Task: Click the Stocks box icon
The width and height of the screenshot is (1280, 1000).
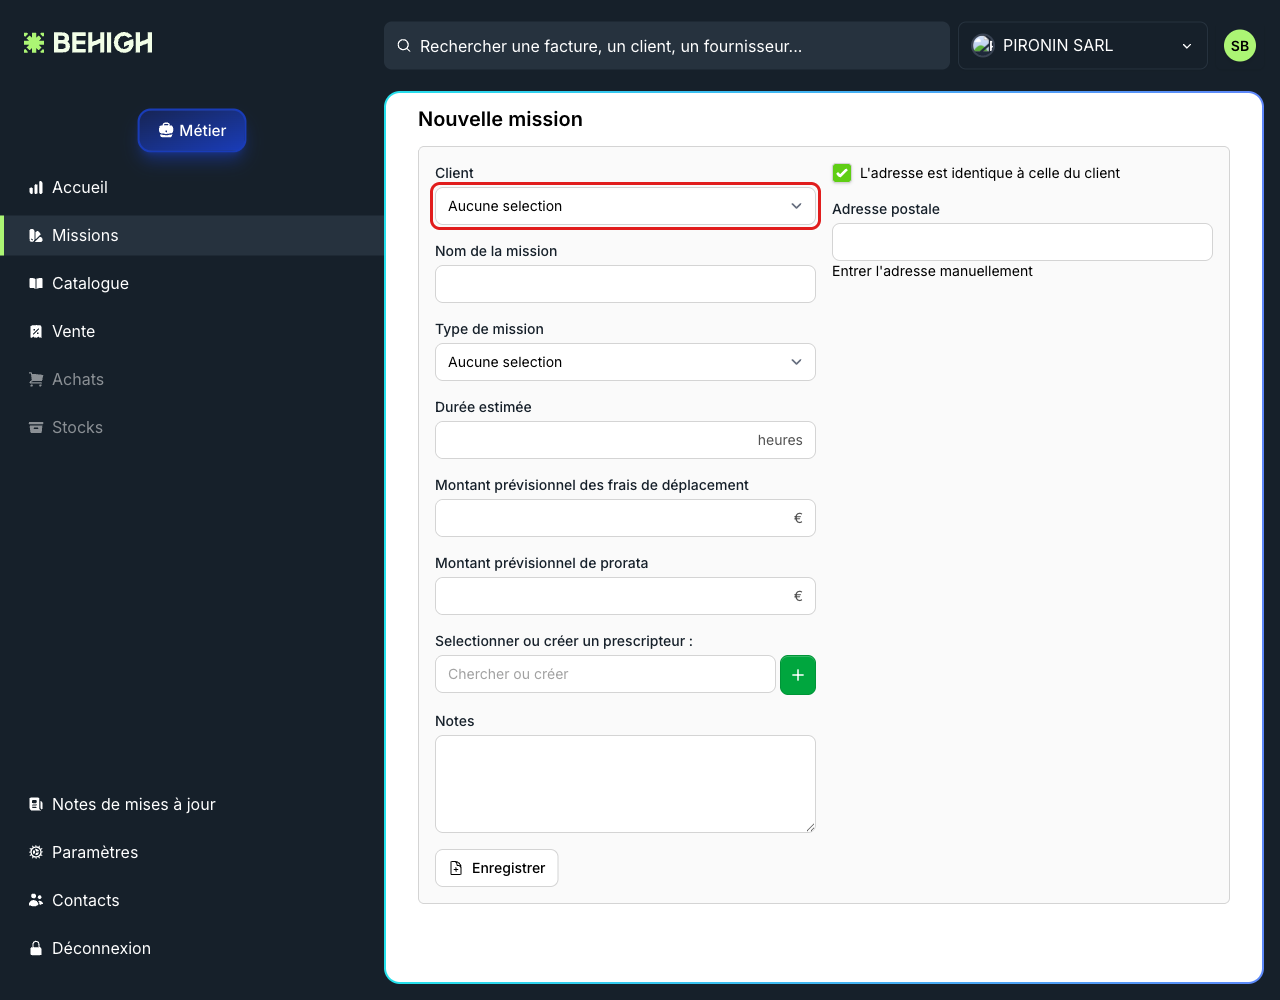Action: (x=36, y=428)
